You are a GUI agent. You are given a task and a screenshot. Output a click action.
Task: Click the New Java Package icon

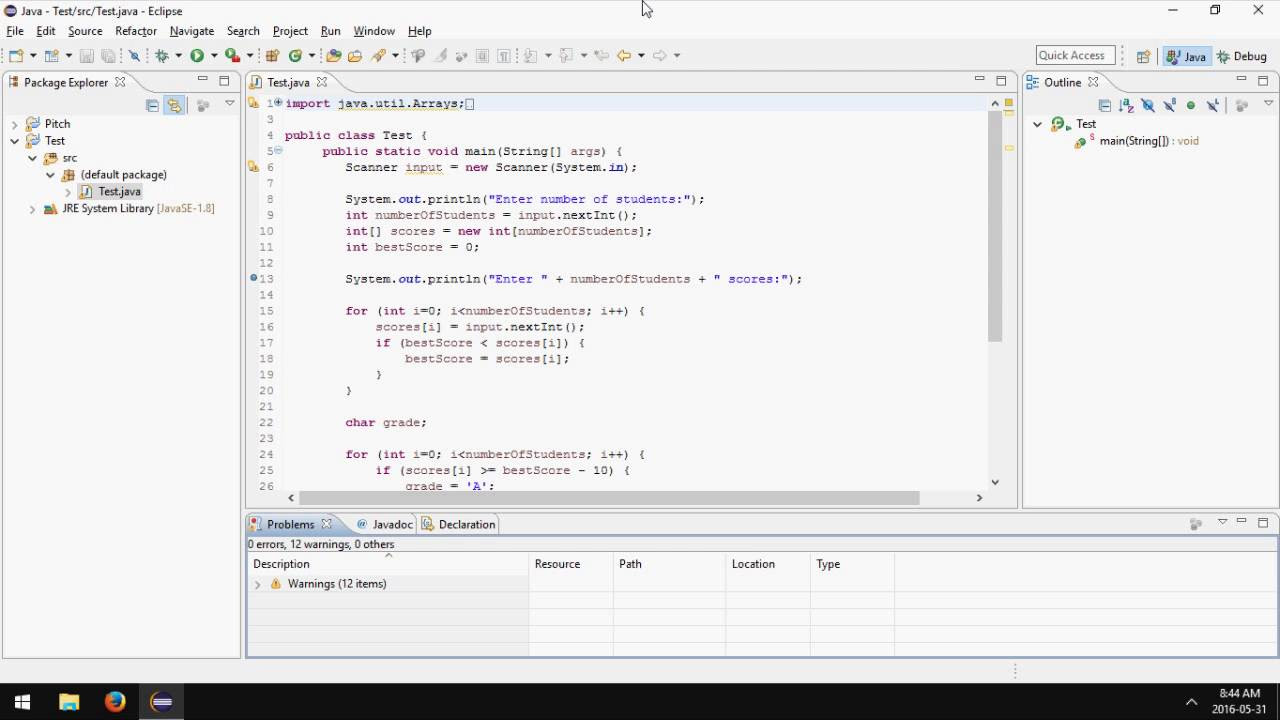click(x=272, y=56)
